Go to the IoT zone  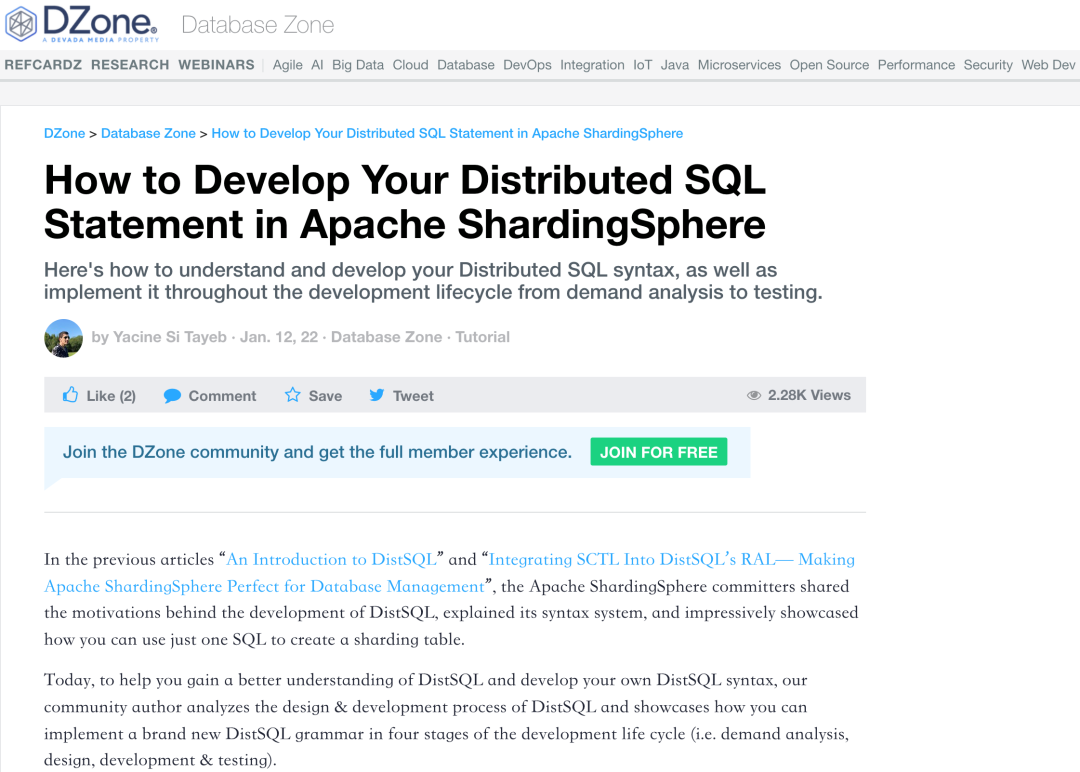point(643,65)
